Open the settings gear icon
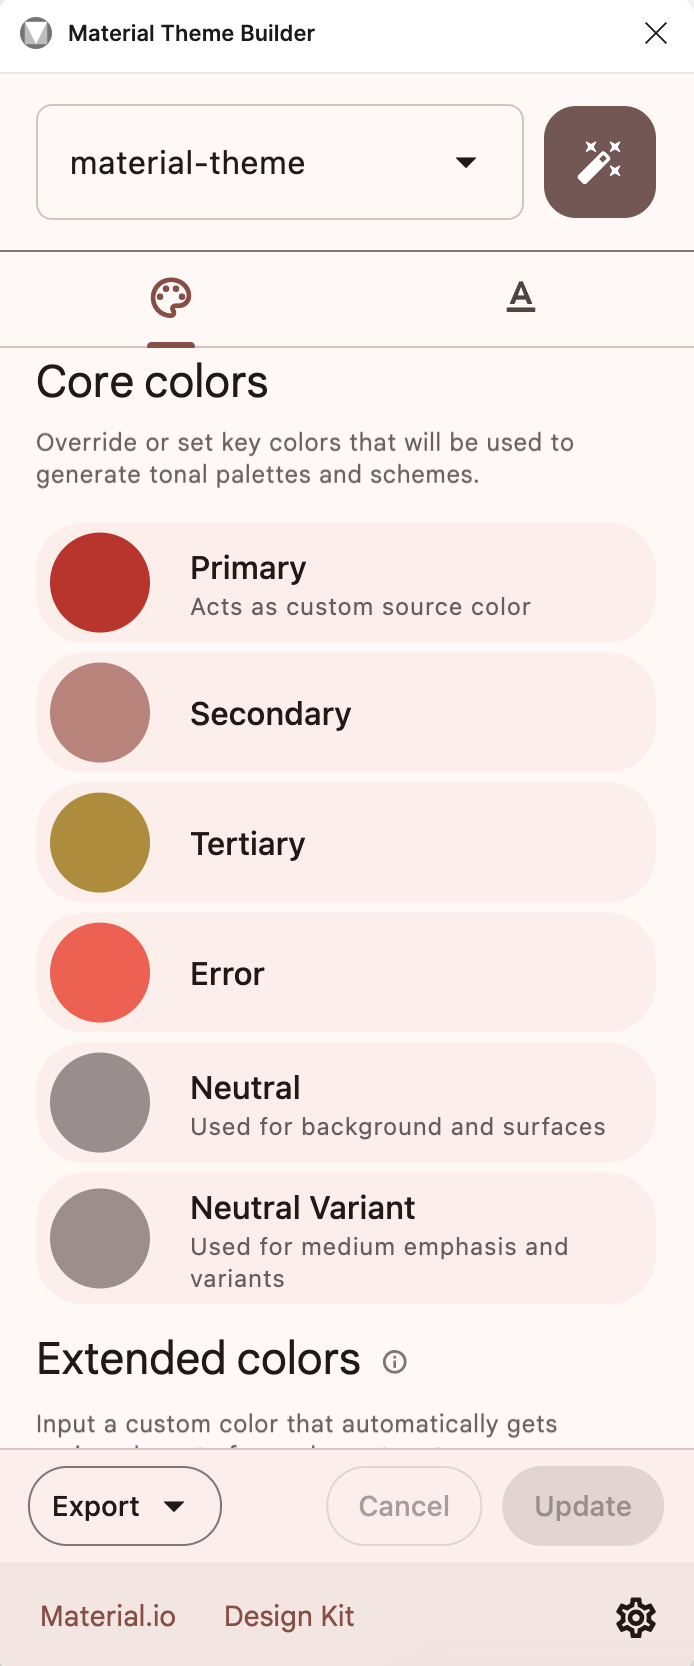 point(635,1617)
